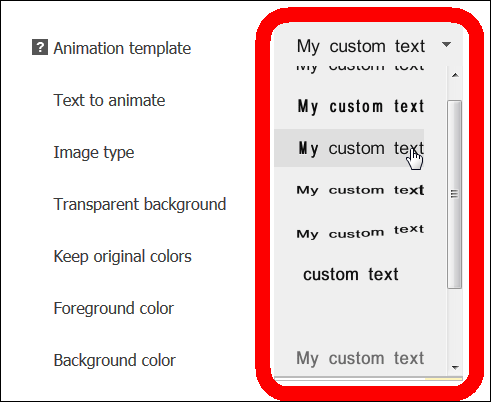Select the wide-stretched lettering template
This screenshot has width=491, height=402.
[360, 190]
